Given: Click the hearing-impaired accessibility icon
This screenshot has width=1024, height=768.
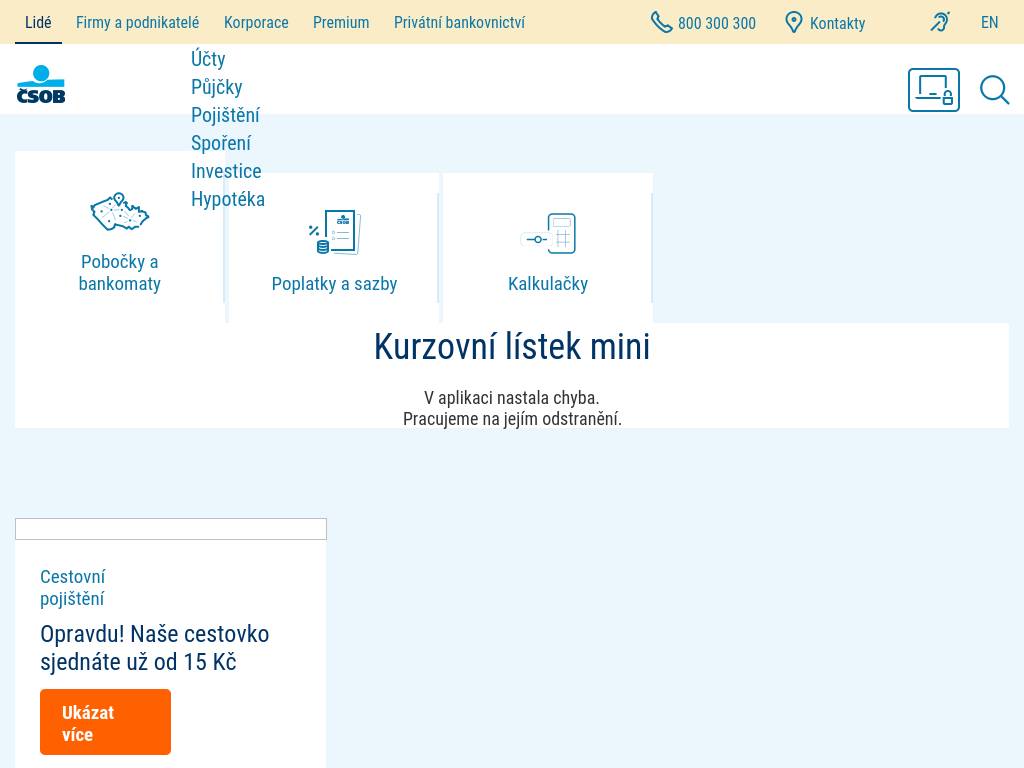Looking at the screenshot, I should [x=939, y=22].
